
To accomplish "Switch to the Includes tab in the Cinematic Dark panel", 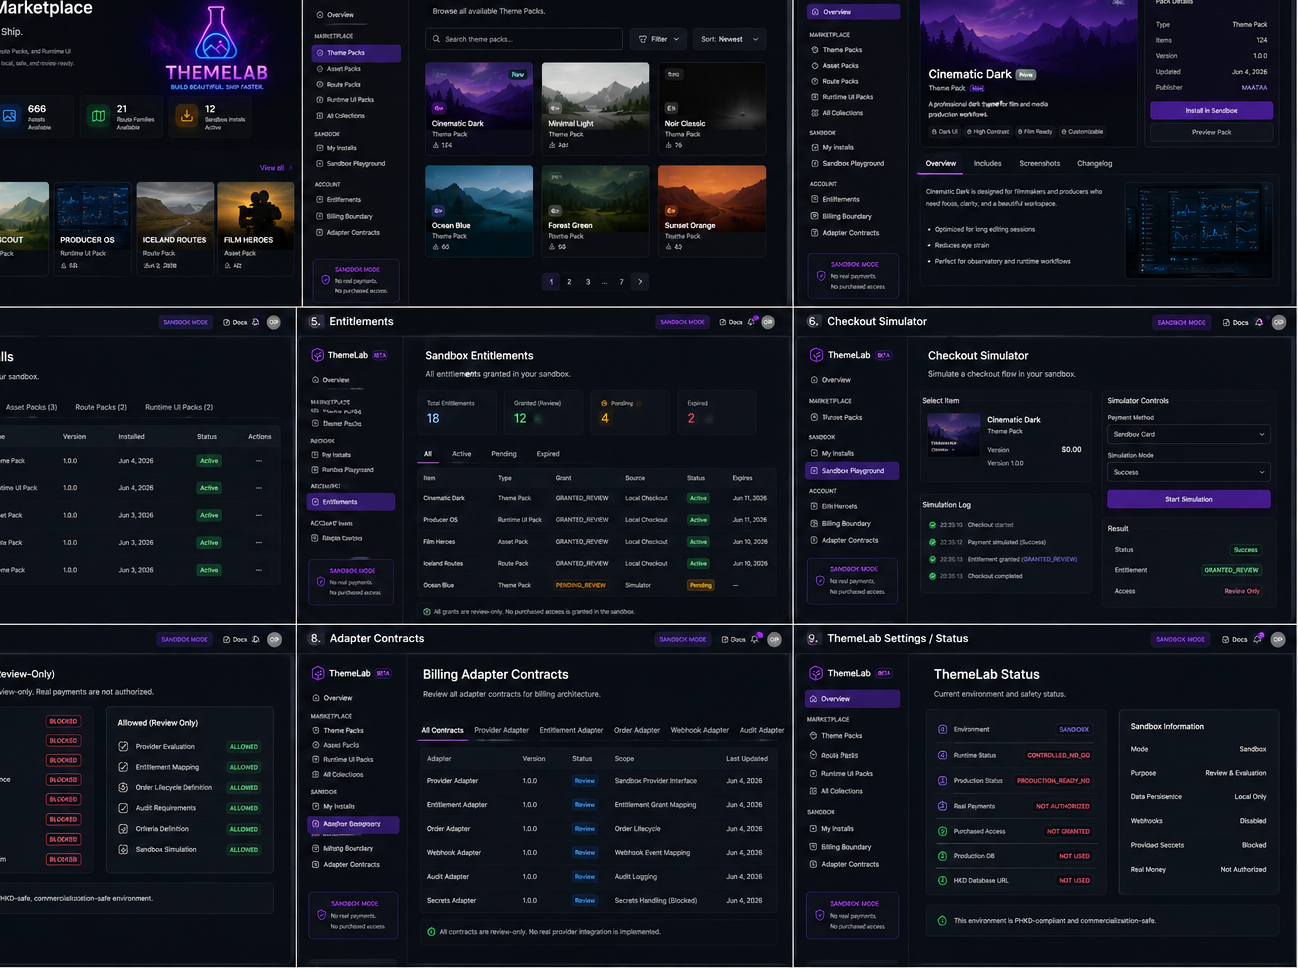I will tap(987, 163).
